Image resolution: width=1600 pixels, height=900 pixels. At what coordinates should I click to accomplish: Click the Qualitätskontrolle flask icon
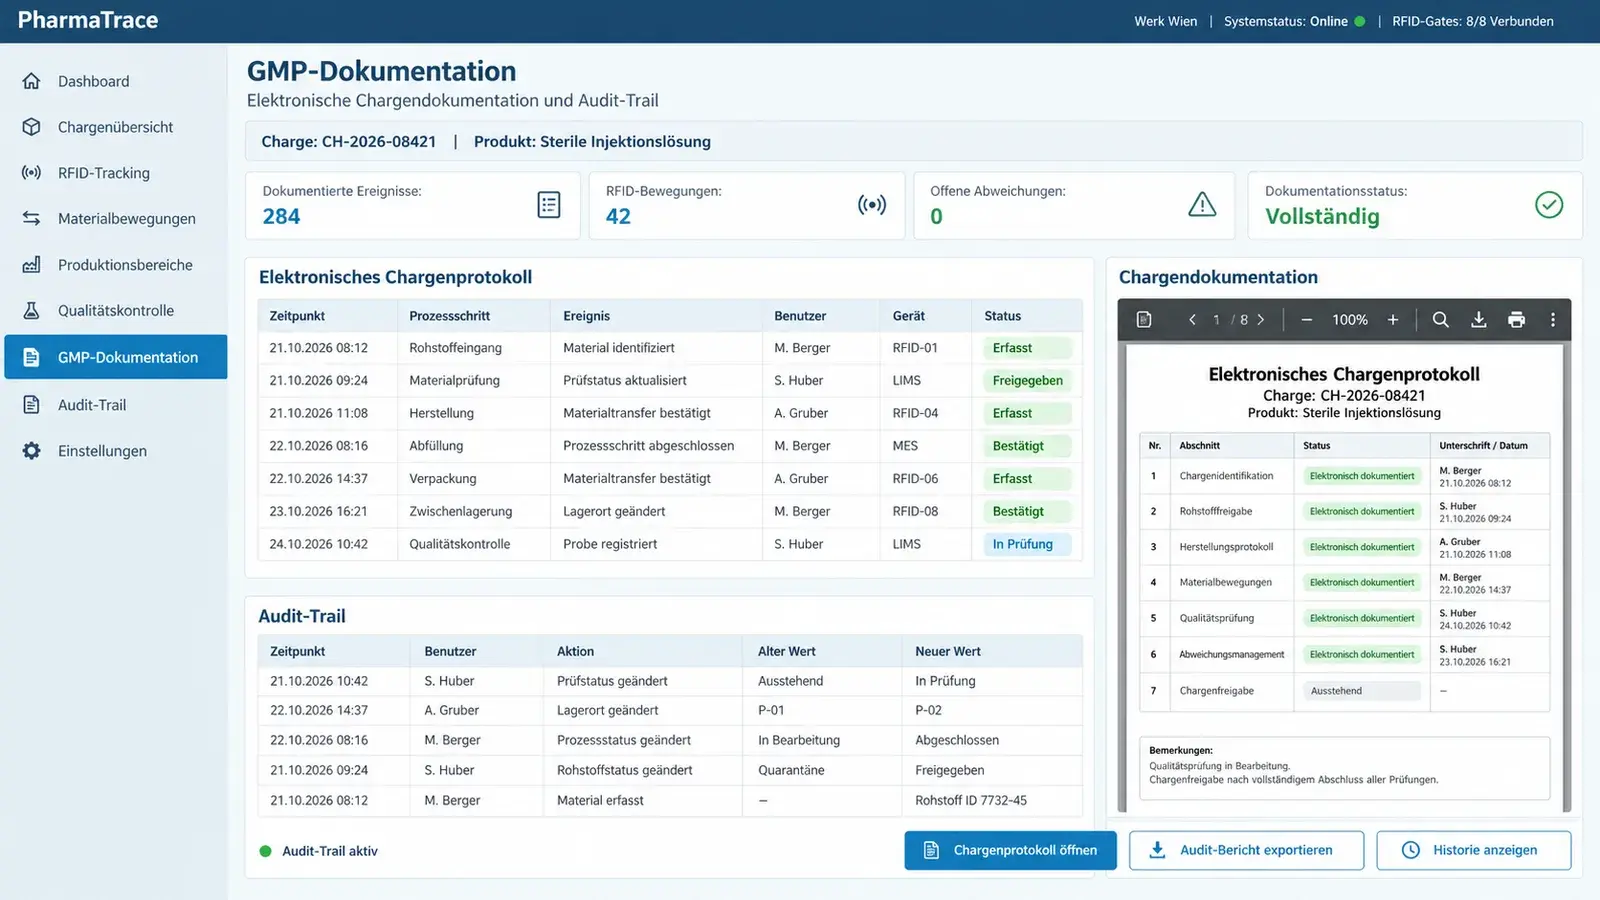pyautogui.click(x=32, y=311)
